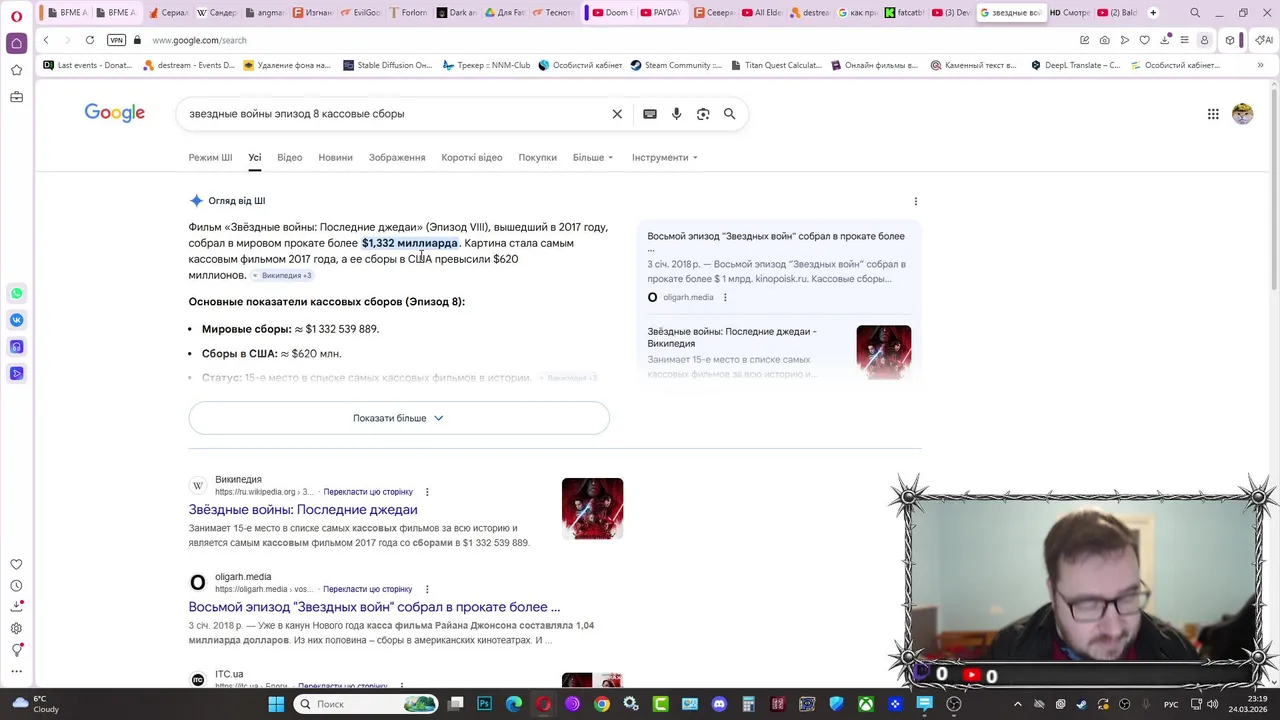Click the magnifier search button
Image resolution: width=1280 pixels, height=720 pixels.
pos(730,114)
